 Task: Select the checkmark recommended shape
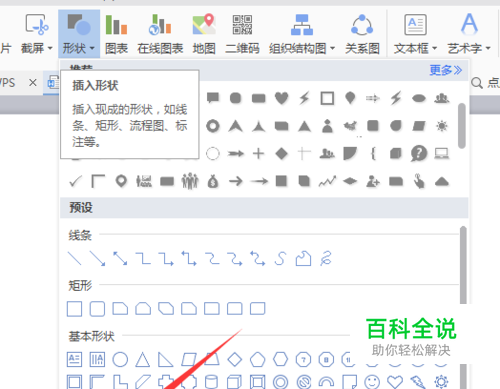coord(75,182)
